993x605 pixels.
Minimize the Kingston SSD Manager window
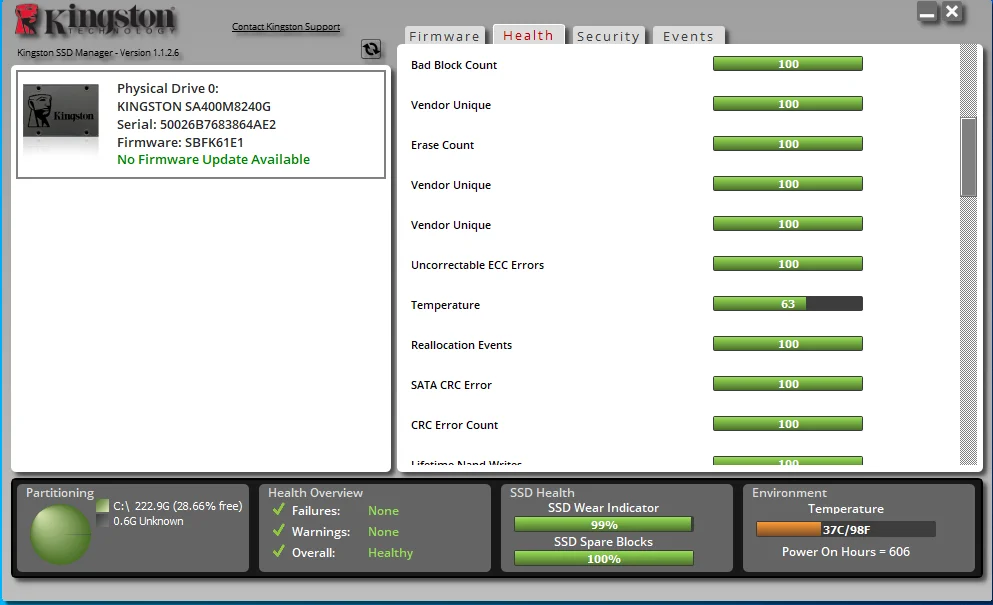click(x=927, y=12)
